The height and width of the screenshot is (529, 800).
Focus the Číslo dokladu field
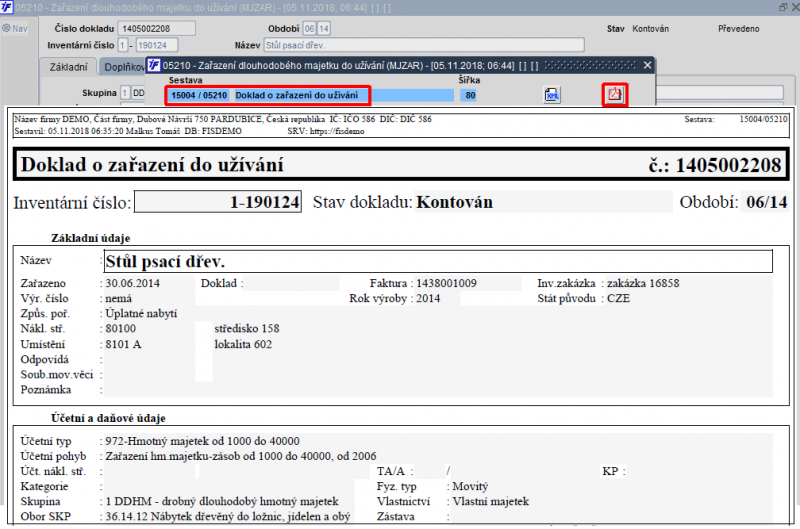[157, 28]
